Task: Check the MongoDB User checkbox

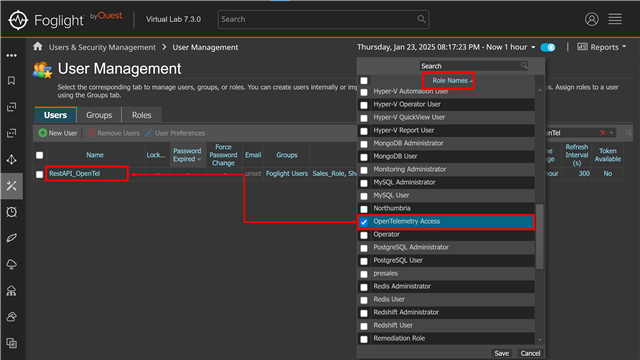Action: [364, 157]
